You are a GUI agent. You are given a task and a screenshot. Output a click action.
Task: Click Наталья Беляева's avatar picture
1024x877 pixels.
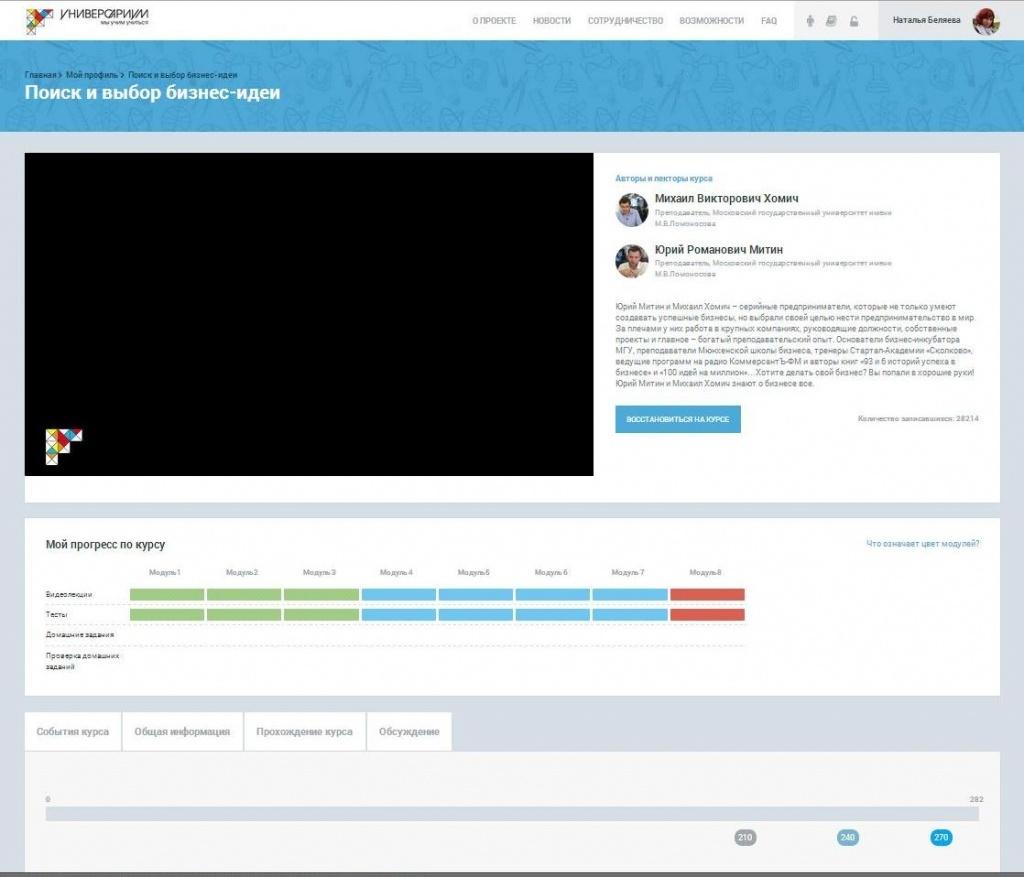pos(986,21)
